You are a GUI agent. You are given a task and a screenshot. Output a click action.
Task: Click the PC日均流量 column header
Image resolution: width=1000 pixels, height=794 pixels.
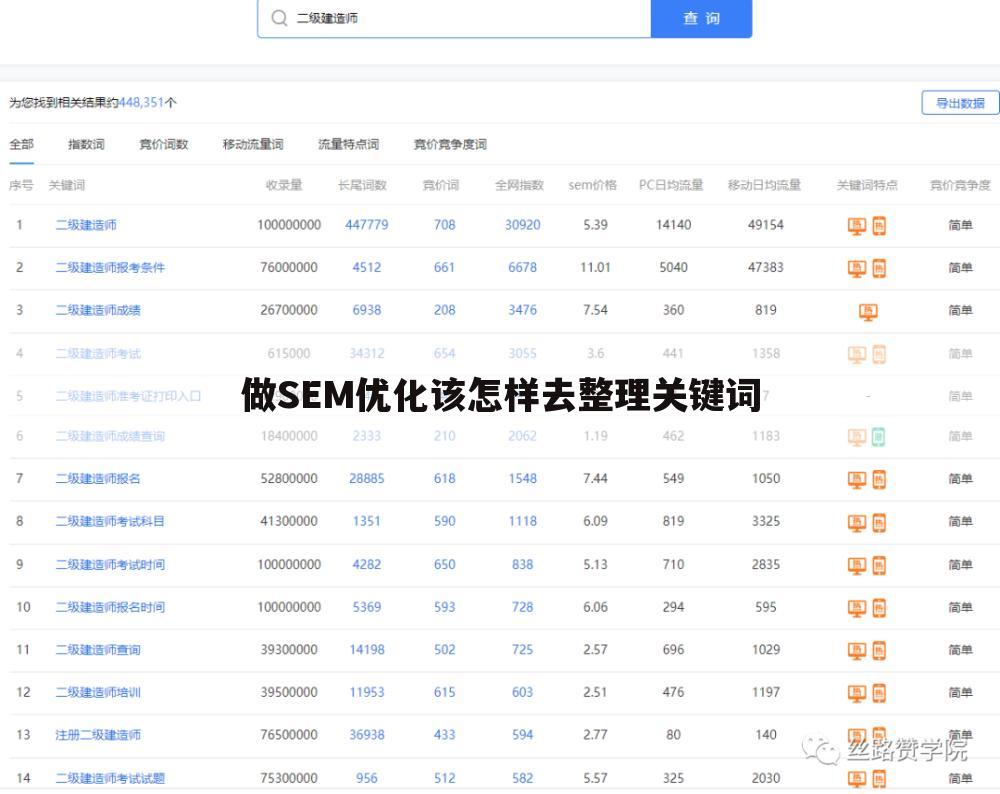tap(671, 185)
